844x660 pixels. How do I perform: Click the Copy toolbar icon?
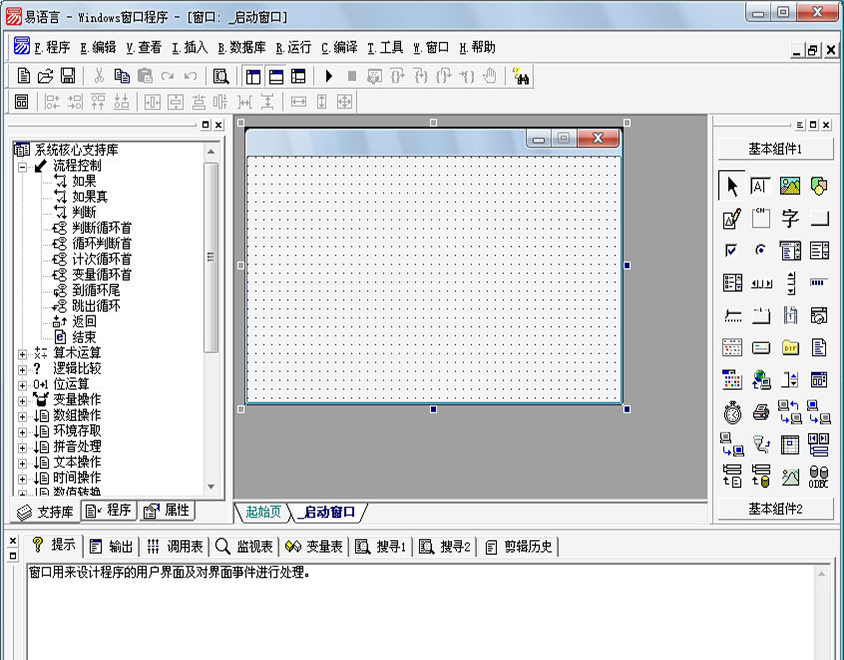pyautogui.click(x=122, y=76)
